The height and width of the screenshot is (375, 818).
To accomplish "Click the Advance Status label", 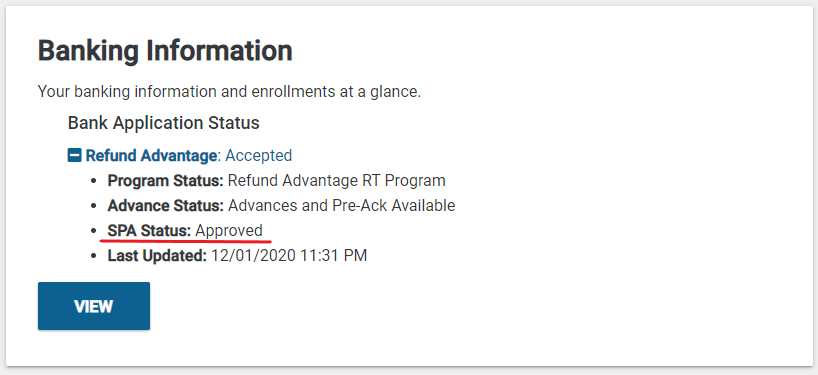I will (165, 205).
